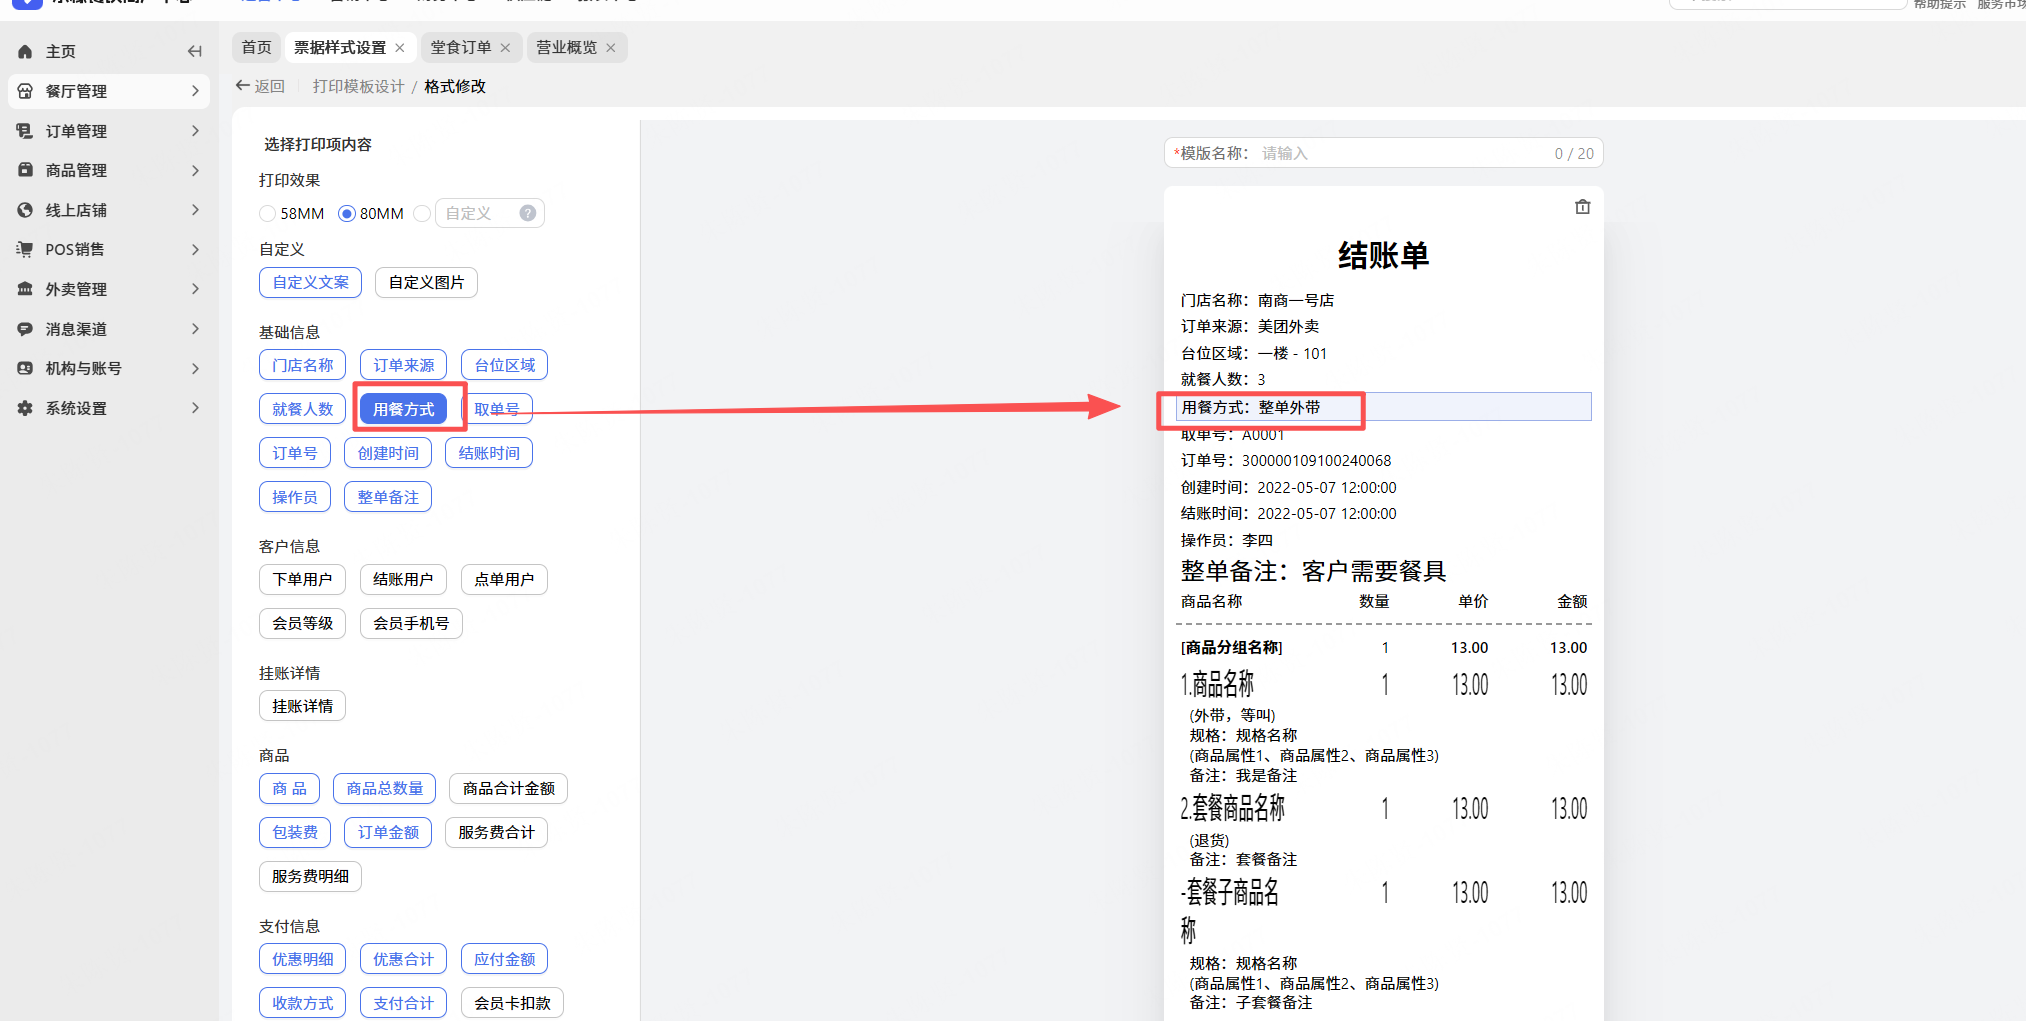Screen dimensions: 2026x1021
Task: Switch to the 堂食订单 tab
Action: tap(461, 48)
